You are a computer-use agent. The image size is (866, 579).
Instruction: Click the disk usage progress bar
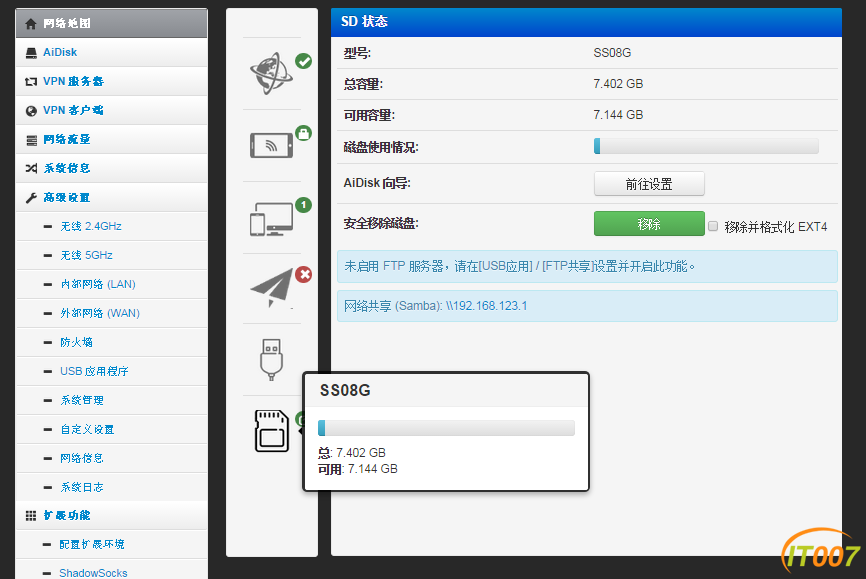[706, 146]
